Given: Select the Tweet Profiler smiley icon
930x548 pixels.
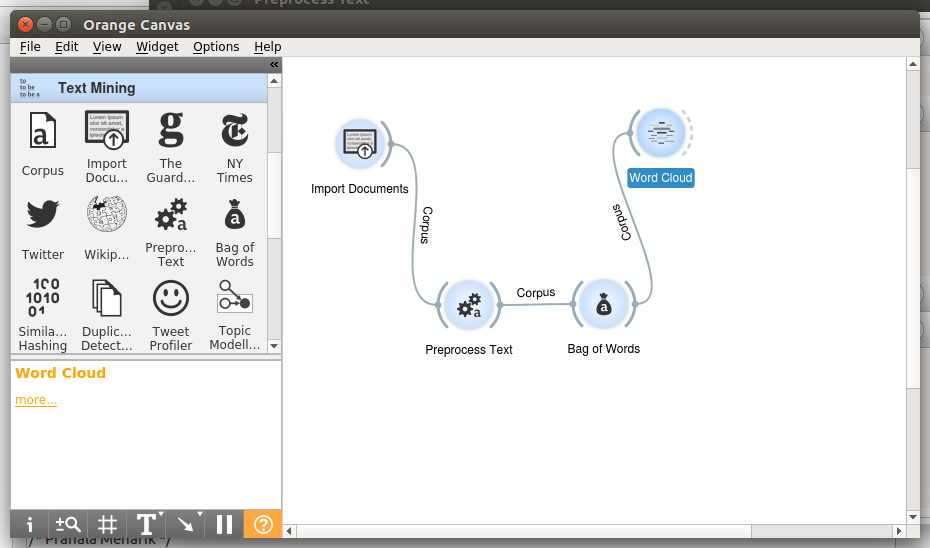Looking at the screenshot, I should click(x=171, y=298).
